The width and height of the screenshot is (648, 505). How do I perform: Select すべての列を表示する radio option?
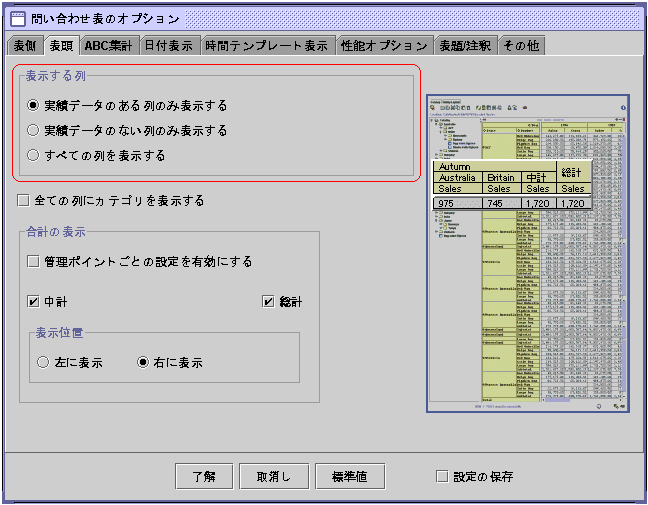click(34, 155)
